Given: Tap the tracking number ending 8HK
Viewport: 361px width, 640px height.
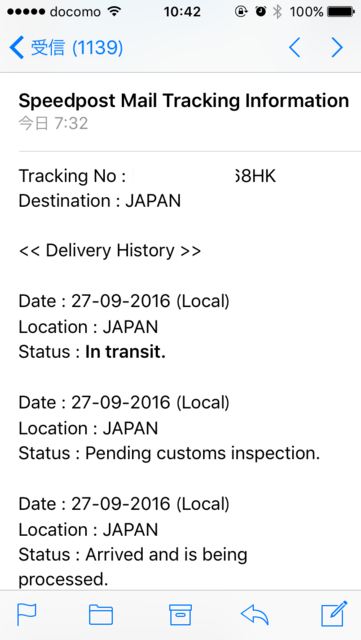Looking at the screenshot, I should [204, 176].
